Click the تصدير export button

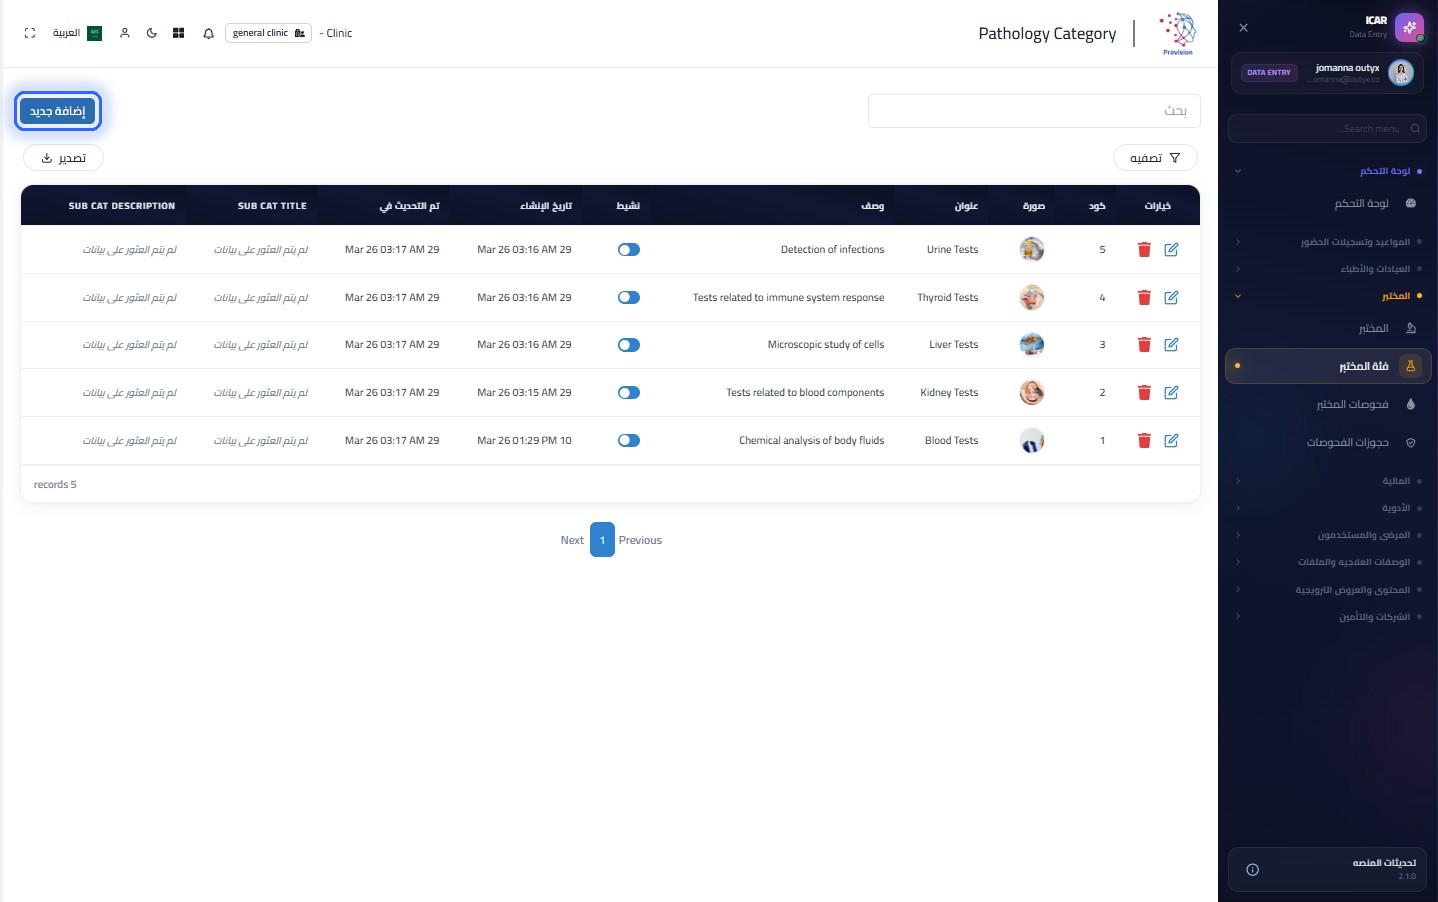(x=63, y=158)
